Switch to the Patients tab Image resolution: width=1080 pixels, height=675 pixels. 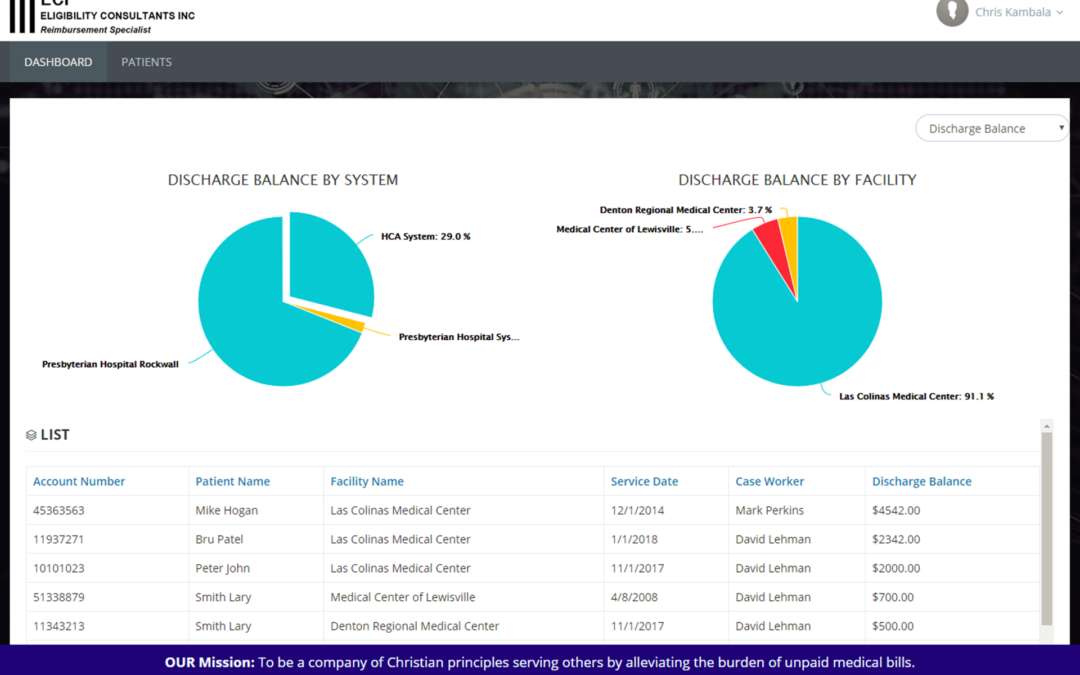pyautogui.click(x=146, y=62)
